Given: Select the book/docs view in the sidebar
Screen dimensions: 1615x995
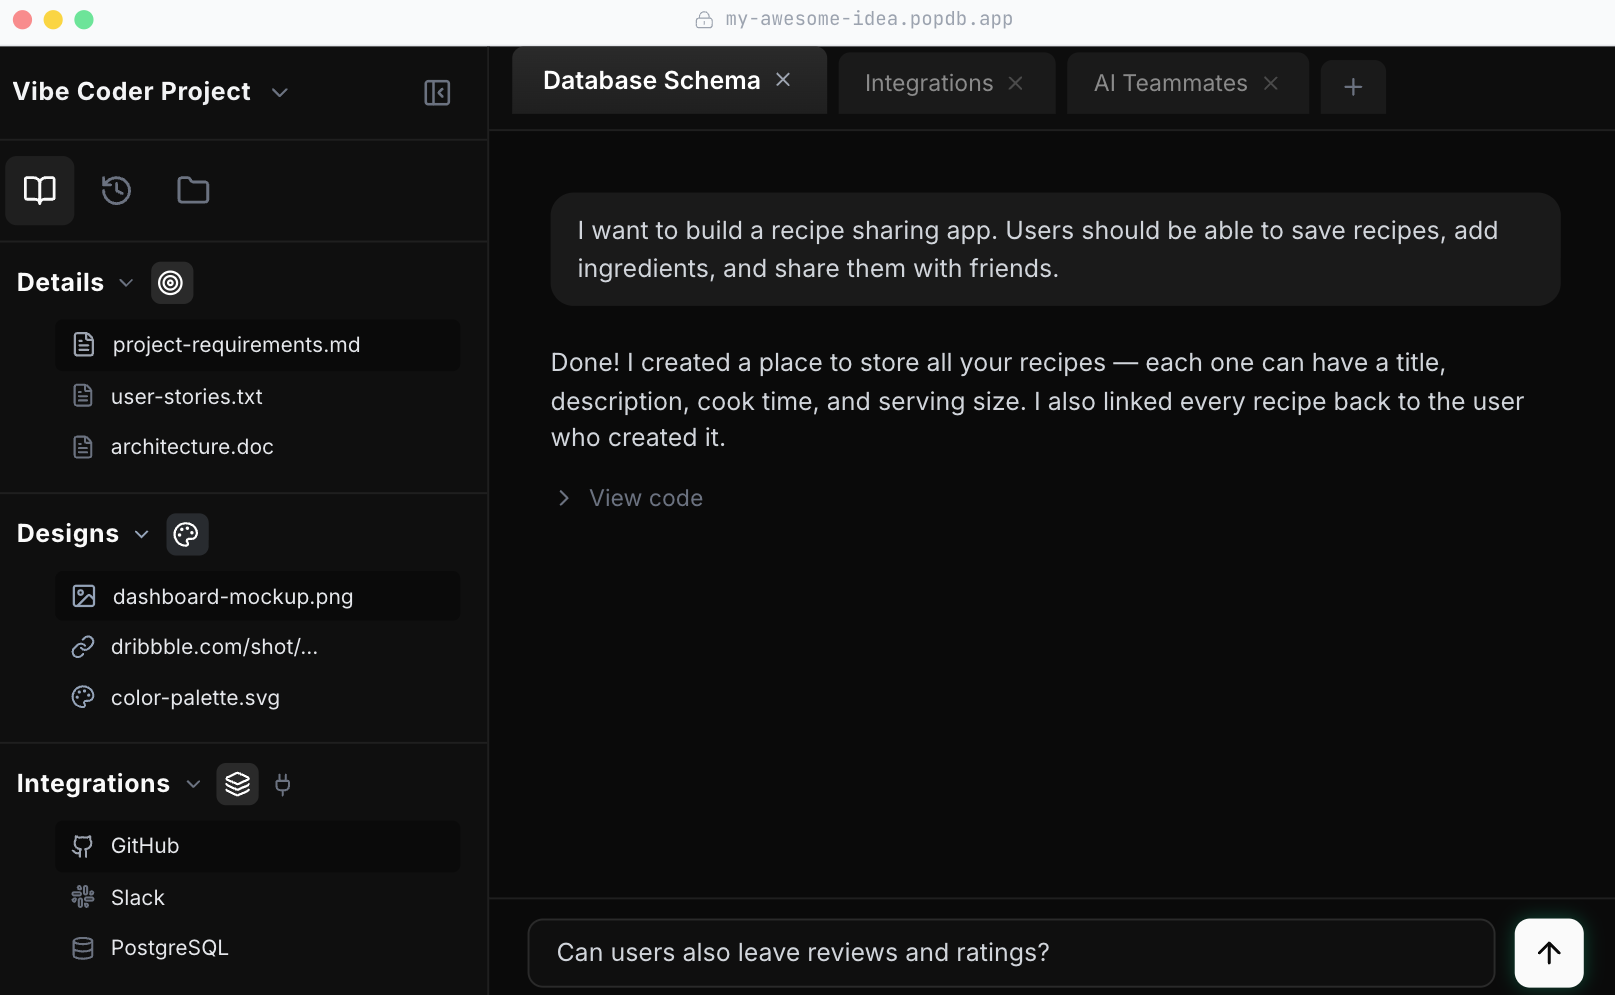Looking at the screenshot, I should tap(39, 190).
